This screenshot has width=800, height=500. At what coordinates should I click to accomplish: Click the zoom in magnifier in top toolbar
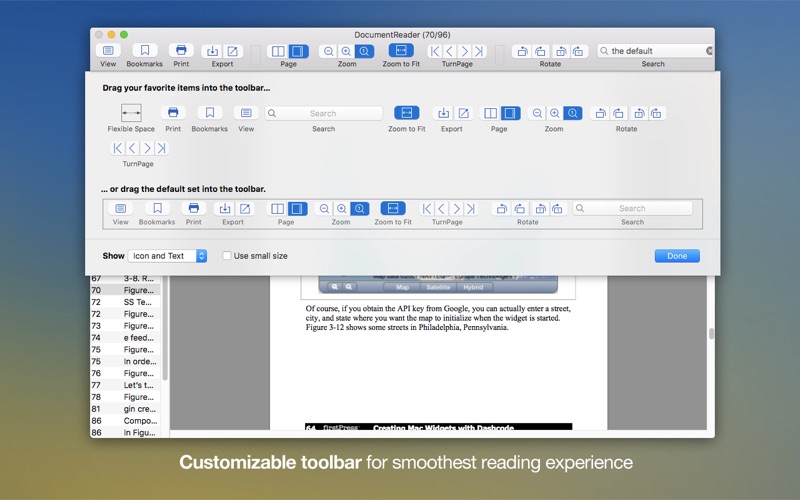tap(346, 51)
